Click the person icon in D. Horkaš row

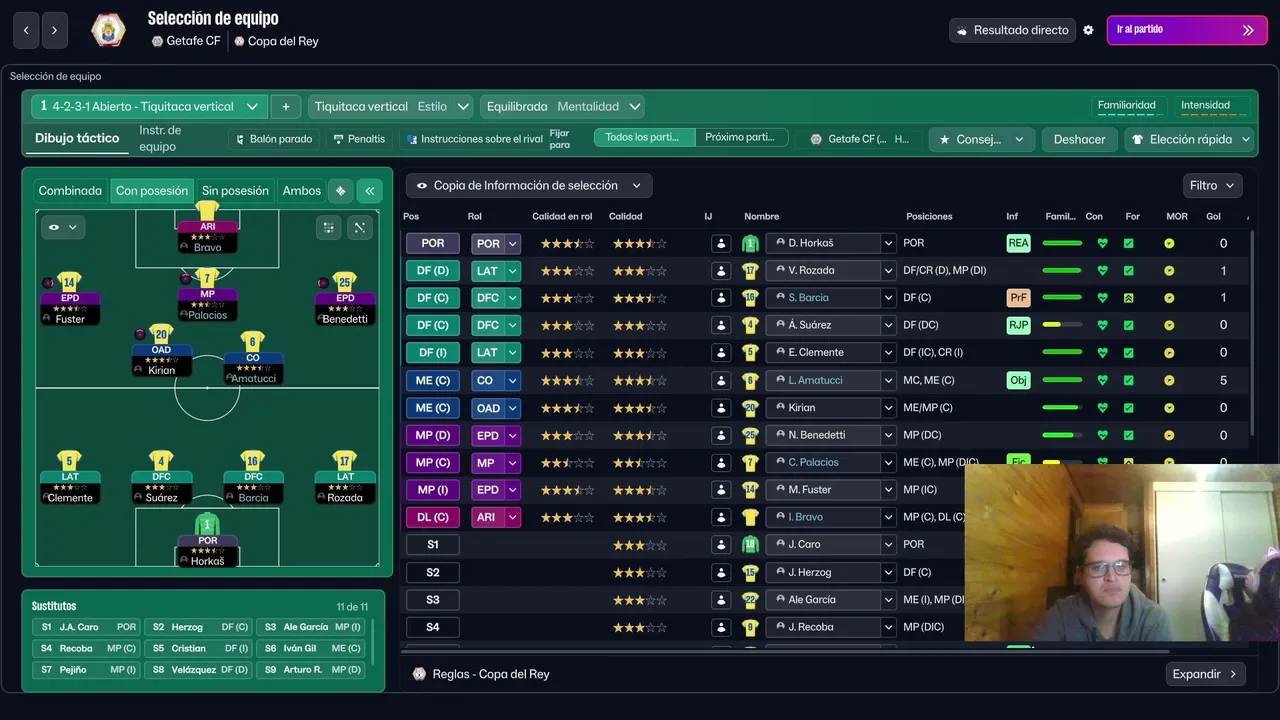(x=720, y=243)
